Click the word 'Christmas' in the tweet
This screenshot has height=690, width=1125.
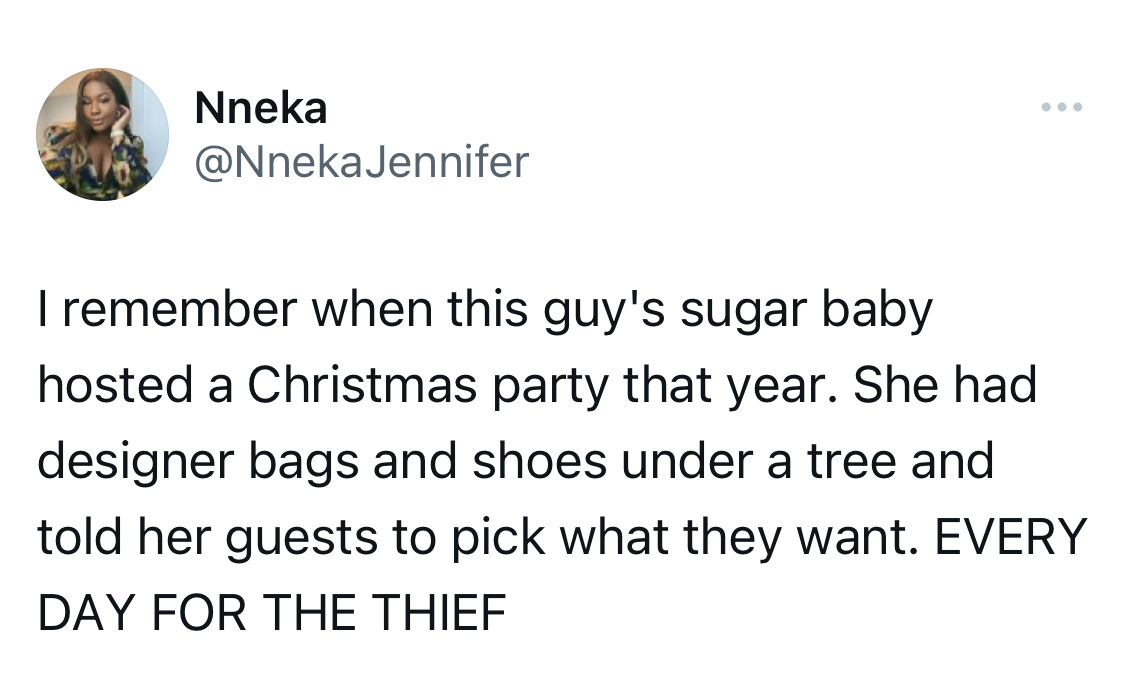point(362,384)
